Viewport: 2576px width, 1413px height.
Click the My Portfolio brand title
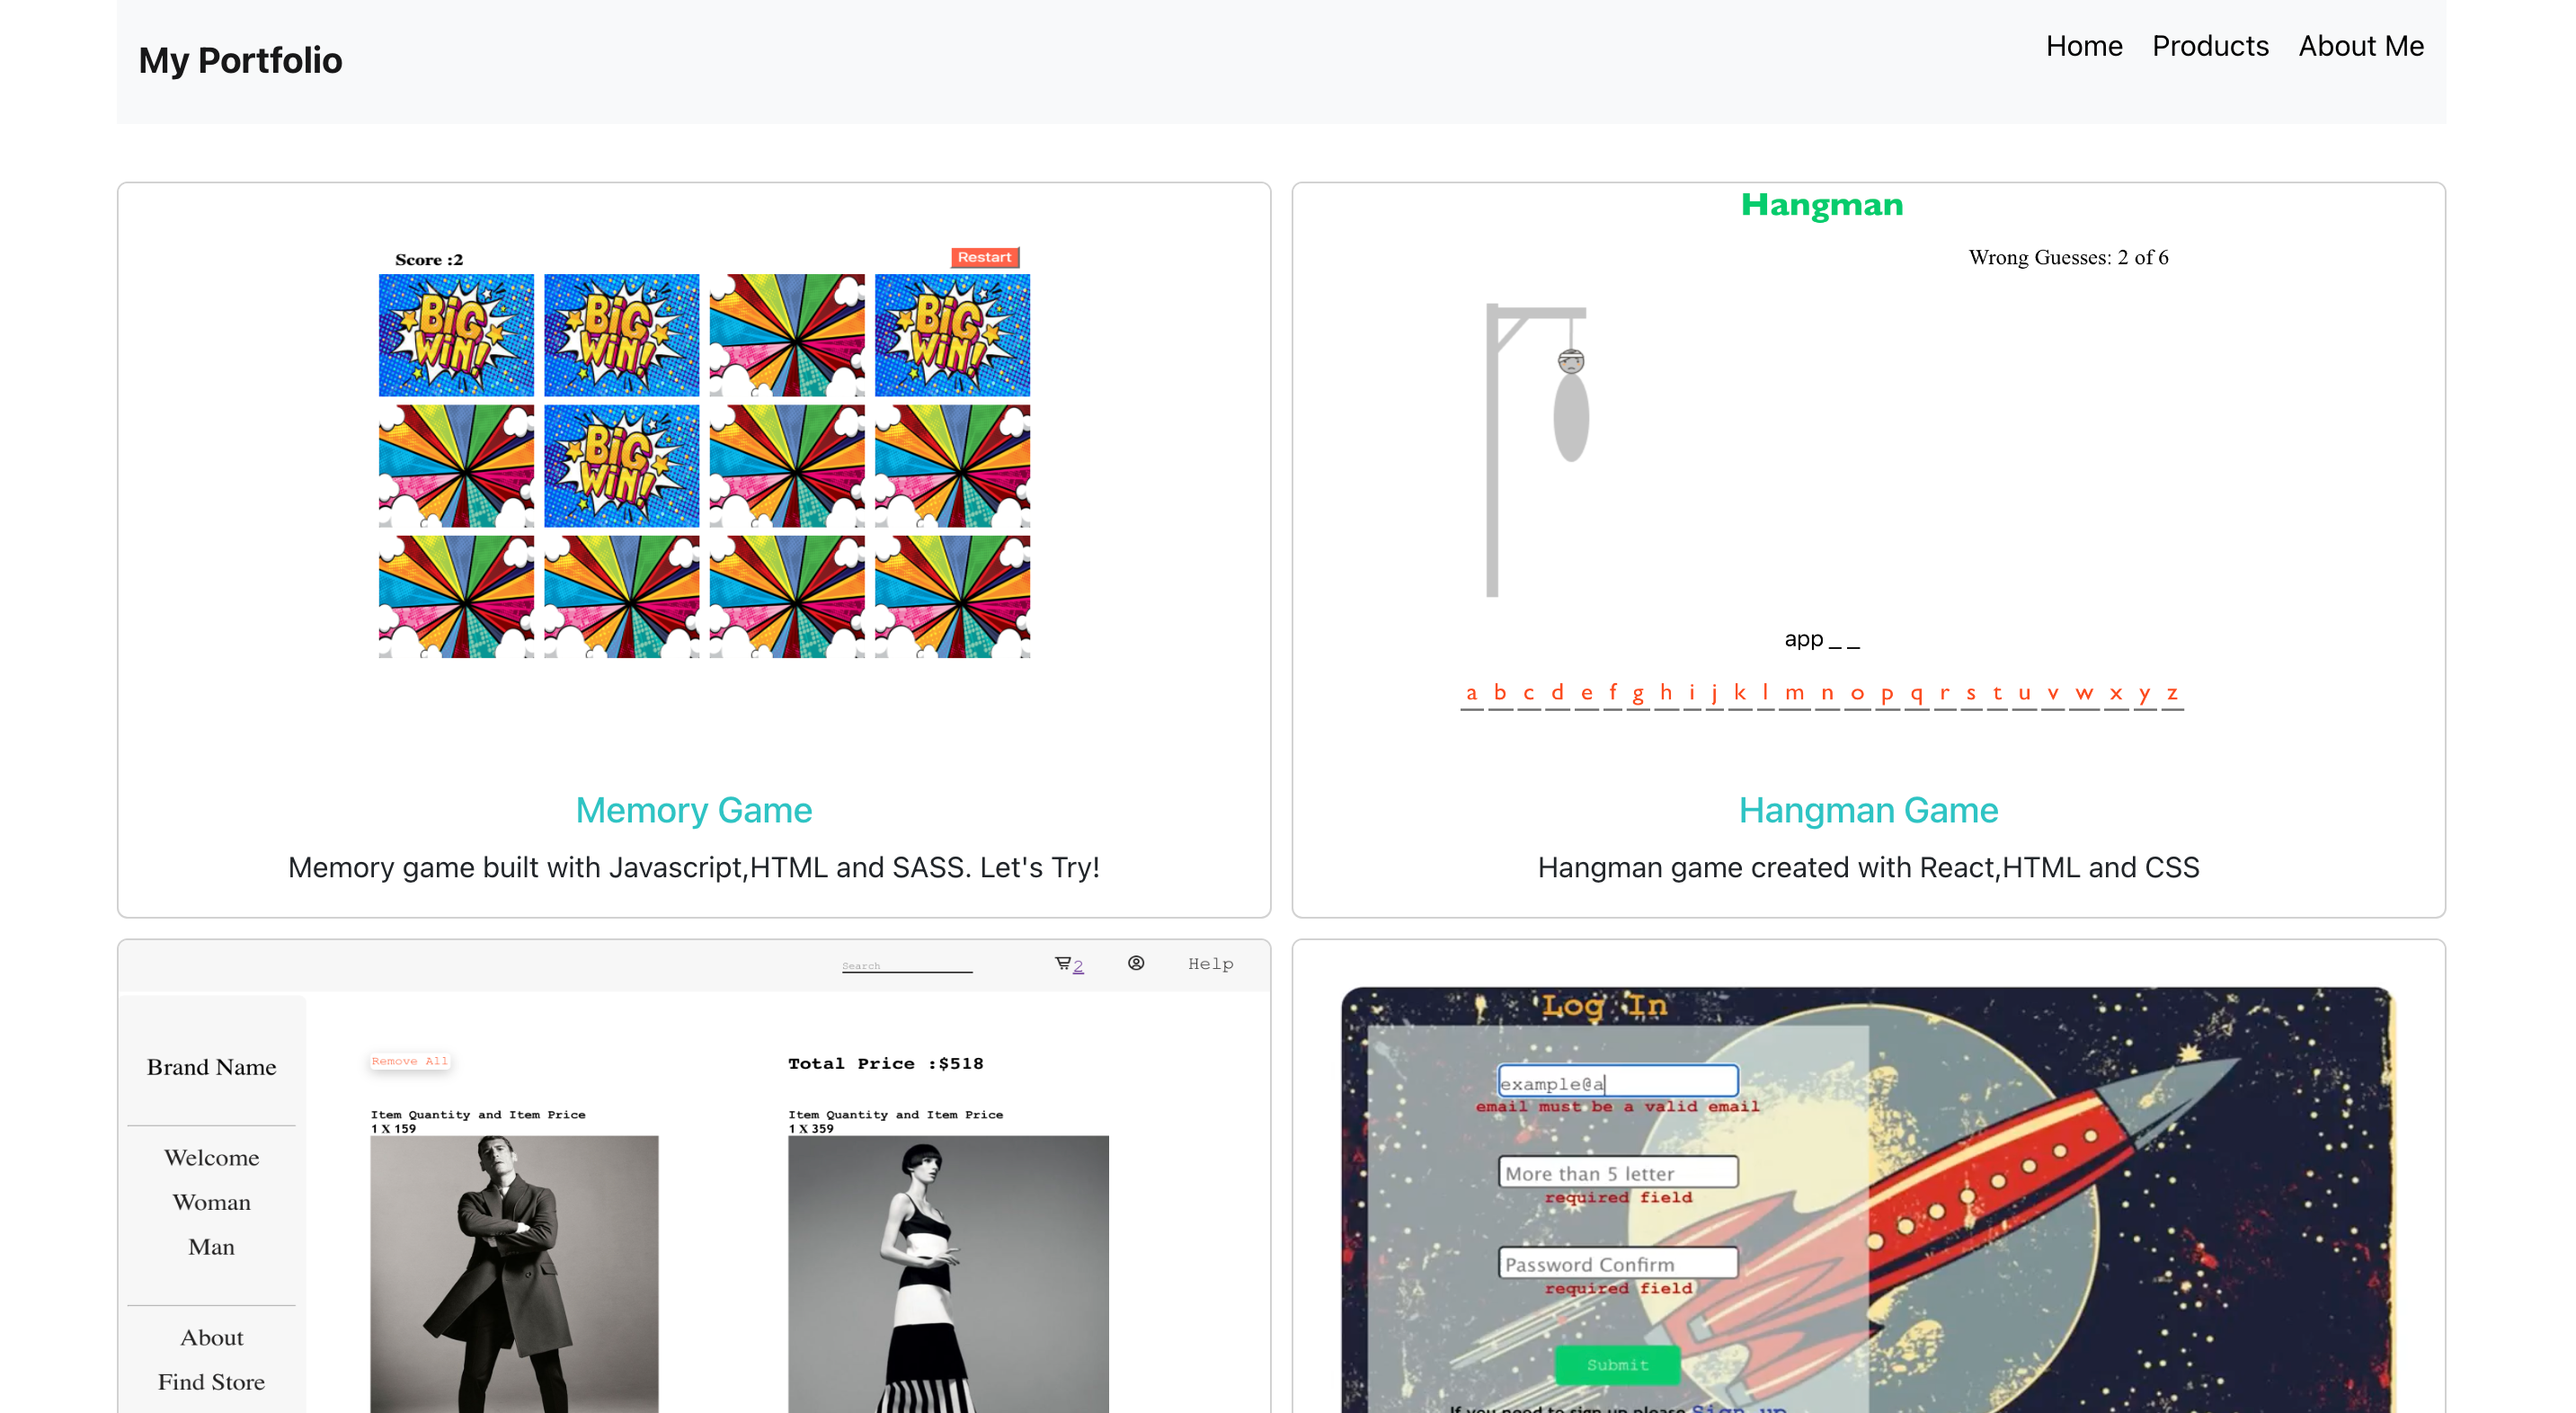pyautogui.click(x=240, y=60)
